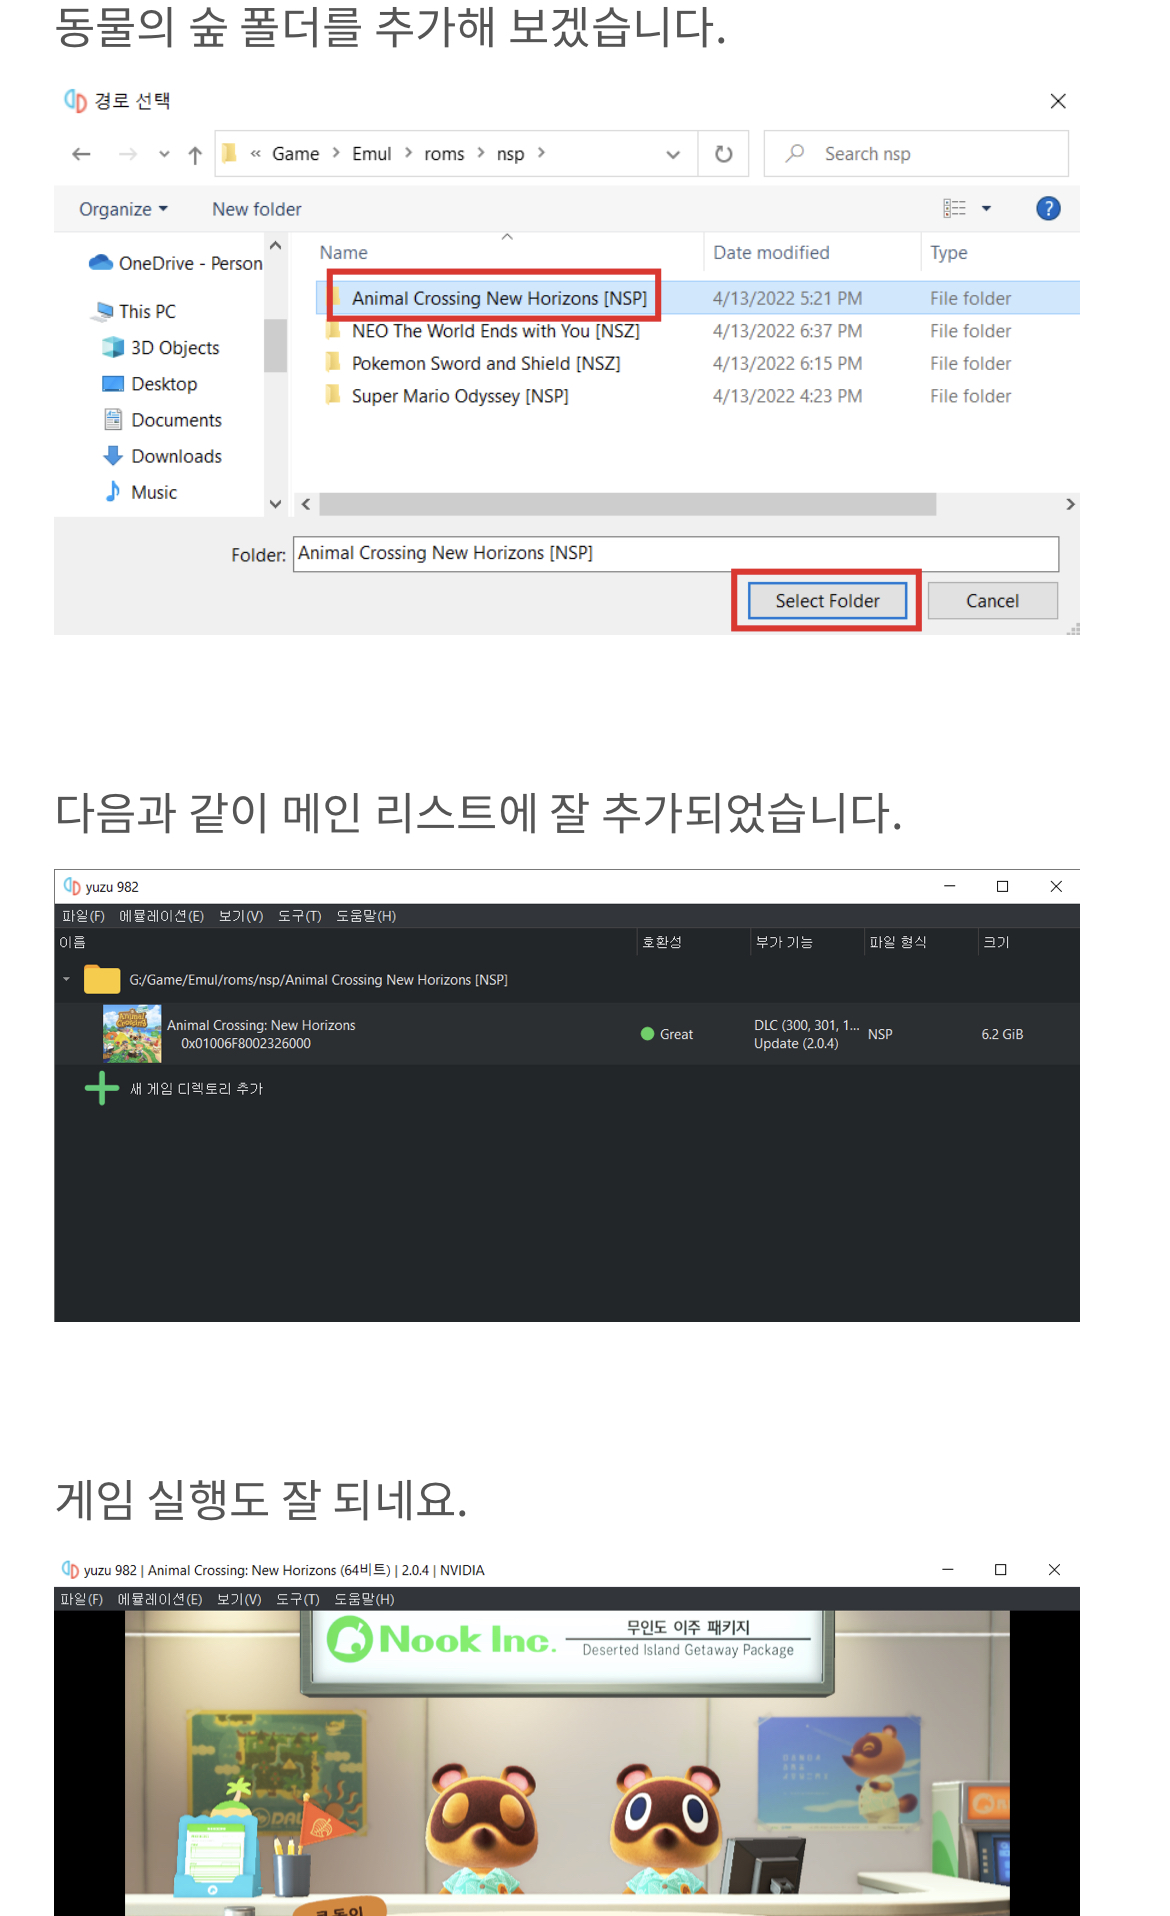Screen dimensions: 1170x1916
Task: Sort game list by 크기 column
Action: [996, 942]
